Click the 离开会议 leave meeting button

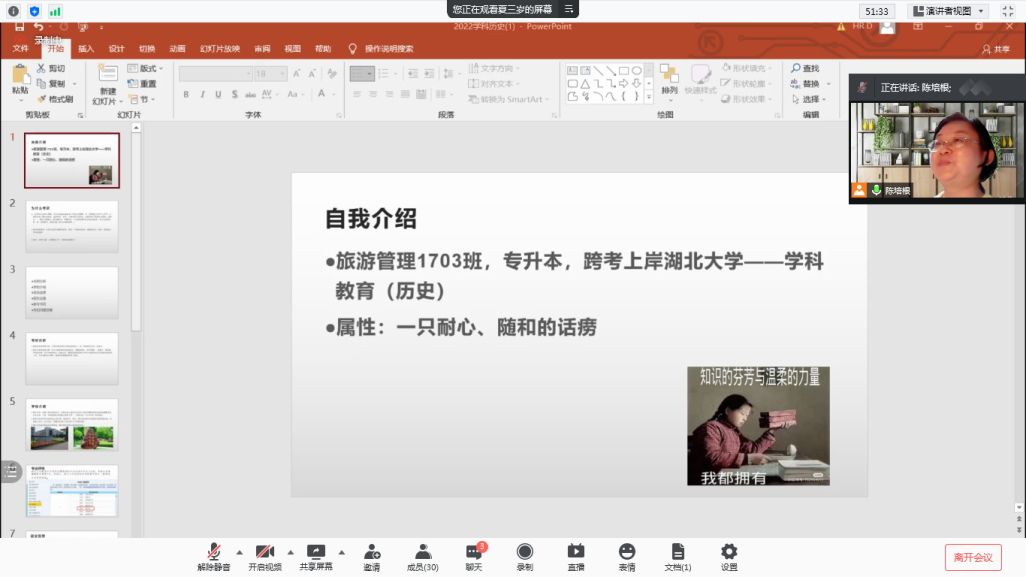click(x=972, y=557)
